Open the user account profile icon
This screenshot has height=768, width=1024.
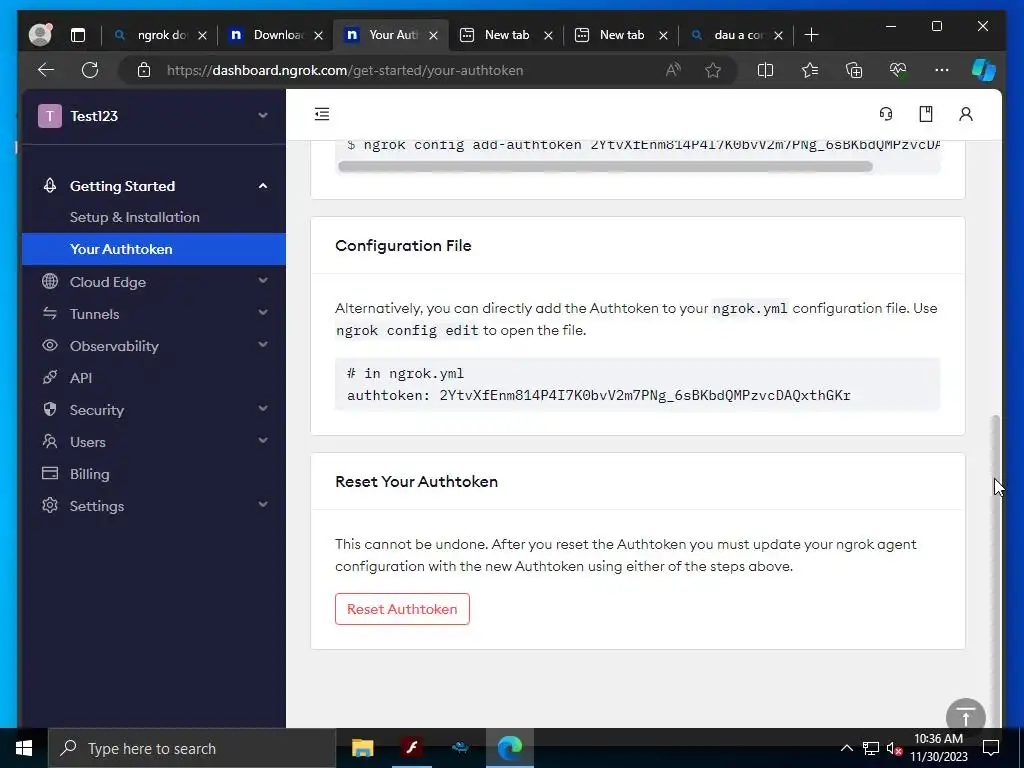pyautogui.click(x=966, y=114)
